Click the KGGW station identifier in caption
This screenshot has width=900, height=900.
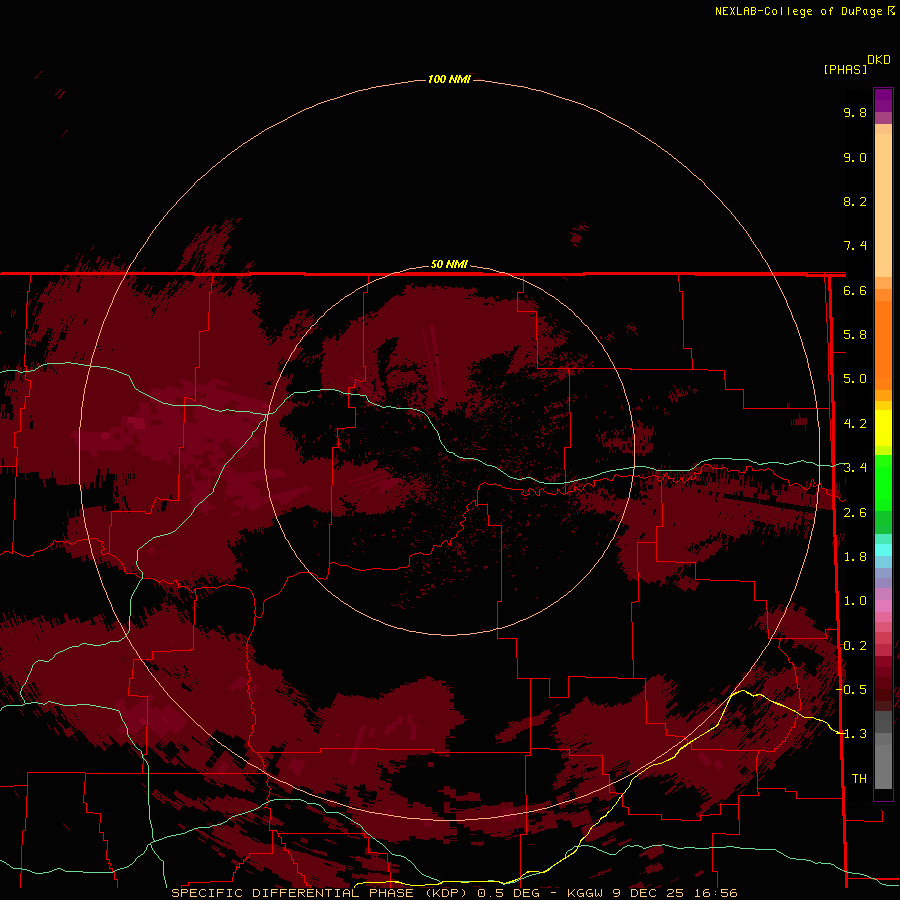[x=585, y=893]
